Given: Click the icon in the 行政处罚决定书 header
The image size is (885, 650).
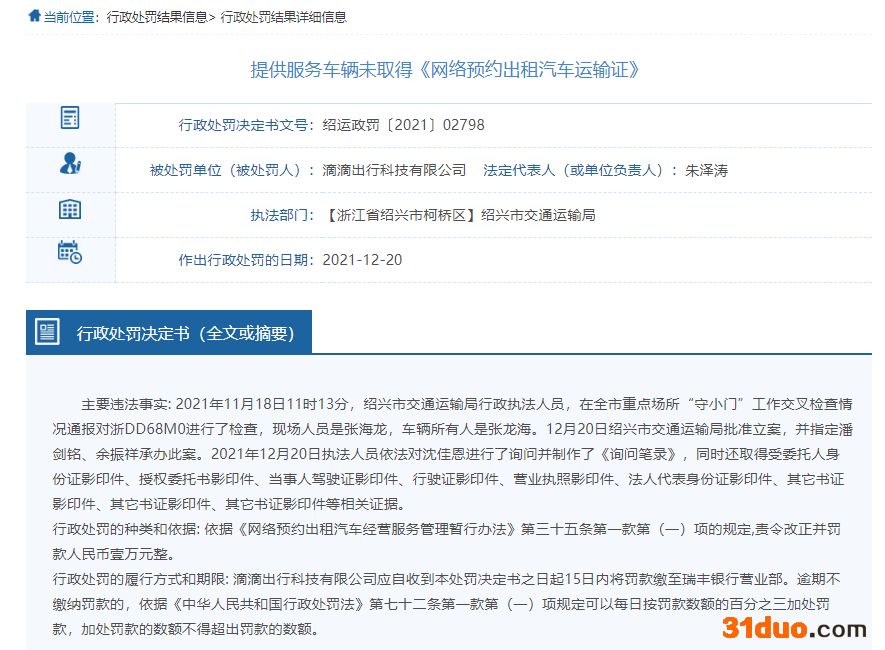Looking at the screenshot, I should [47, 332].
